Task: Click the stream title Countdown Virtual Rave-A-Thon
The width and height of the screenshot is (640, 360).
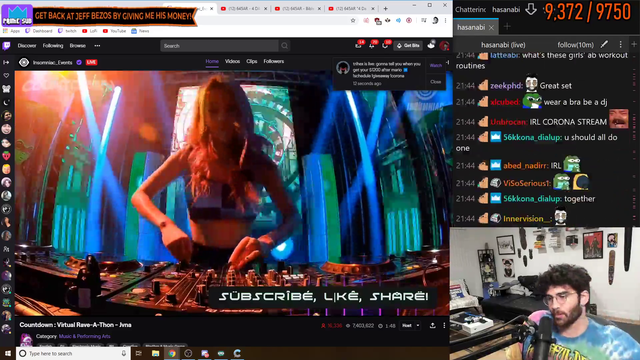Action: [76, 325]
